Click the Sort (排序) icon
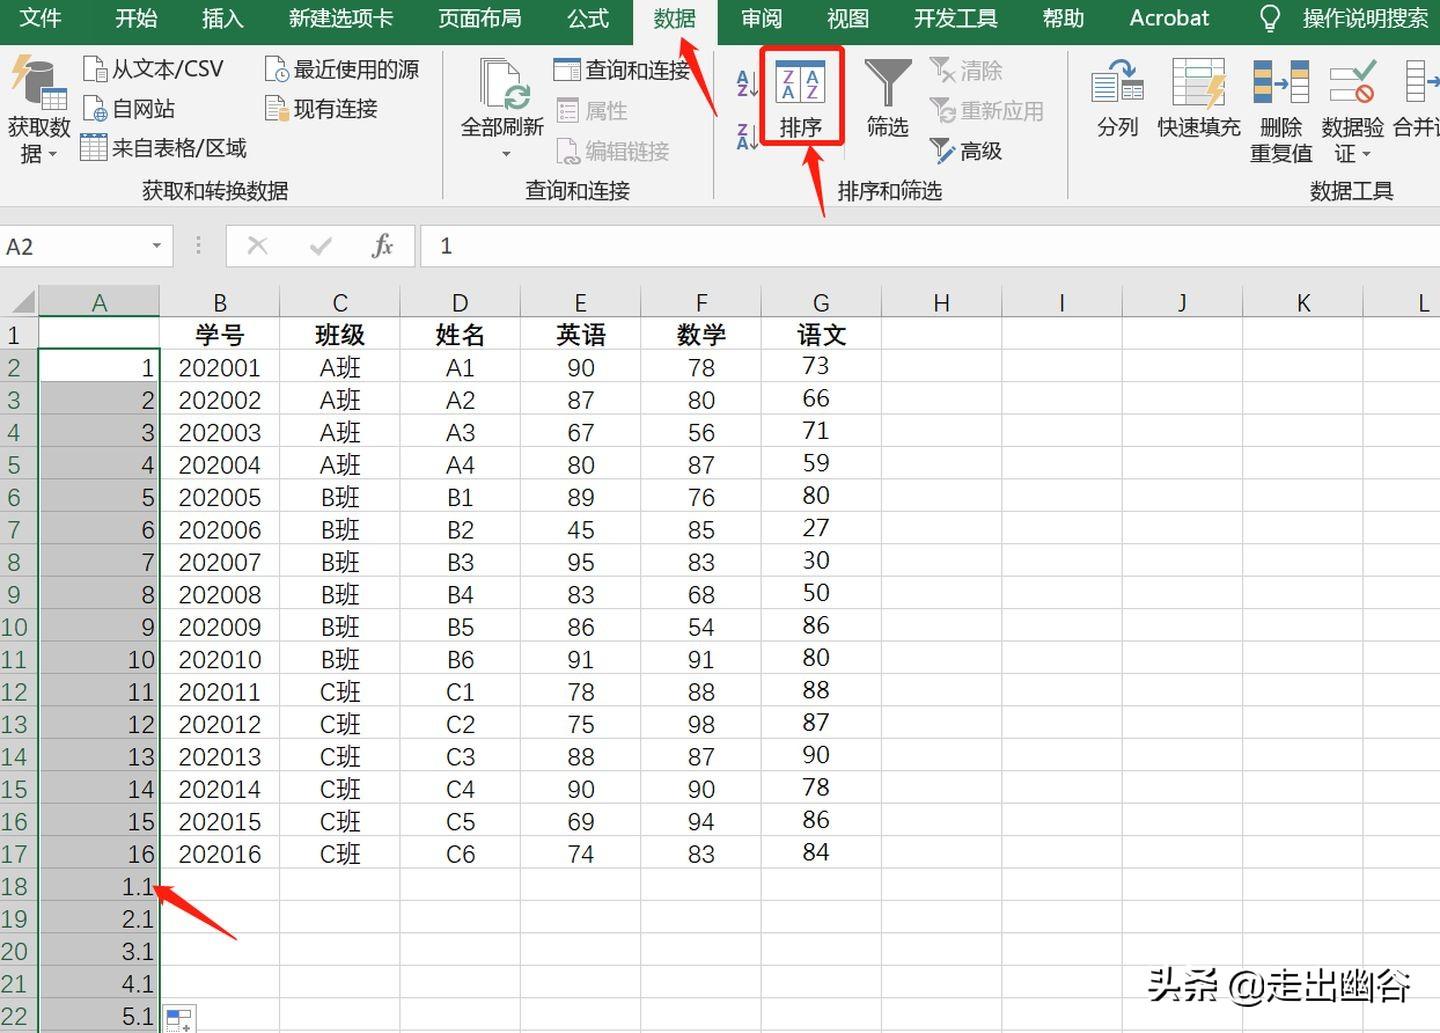The image size is (1440, 1033). click(801, 86)
